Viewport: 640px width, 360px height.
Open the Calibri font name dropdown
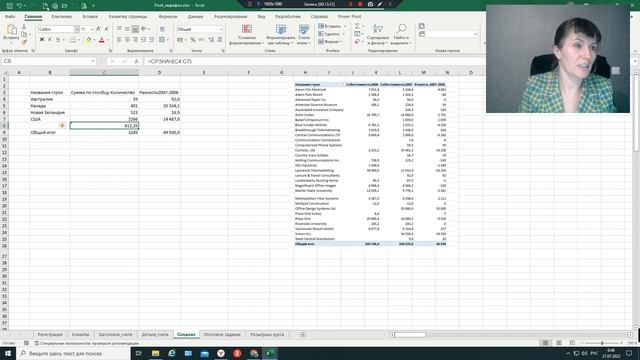tap(77, 29)
